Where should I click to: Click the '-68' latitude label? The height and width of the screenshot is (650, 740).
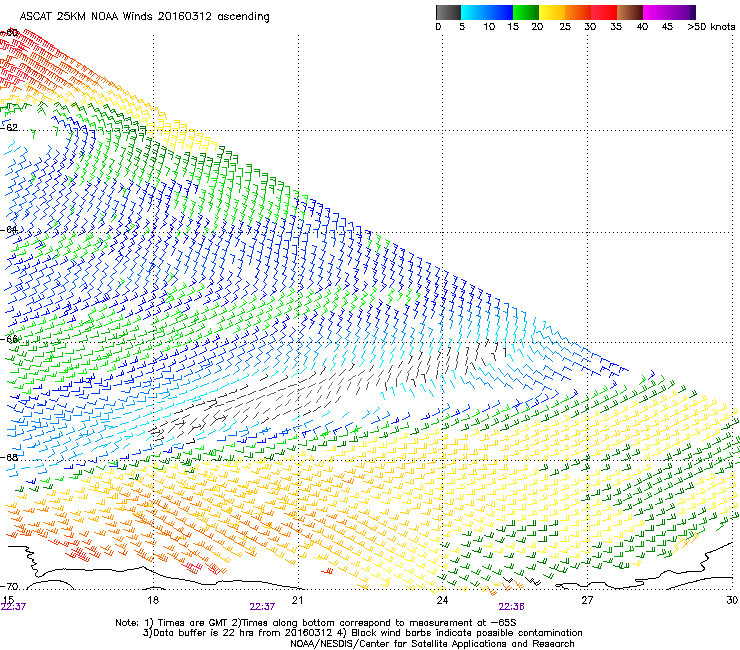point(9,457)
